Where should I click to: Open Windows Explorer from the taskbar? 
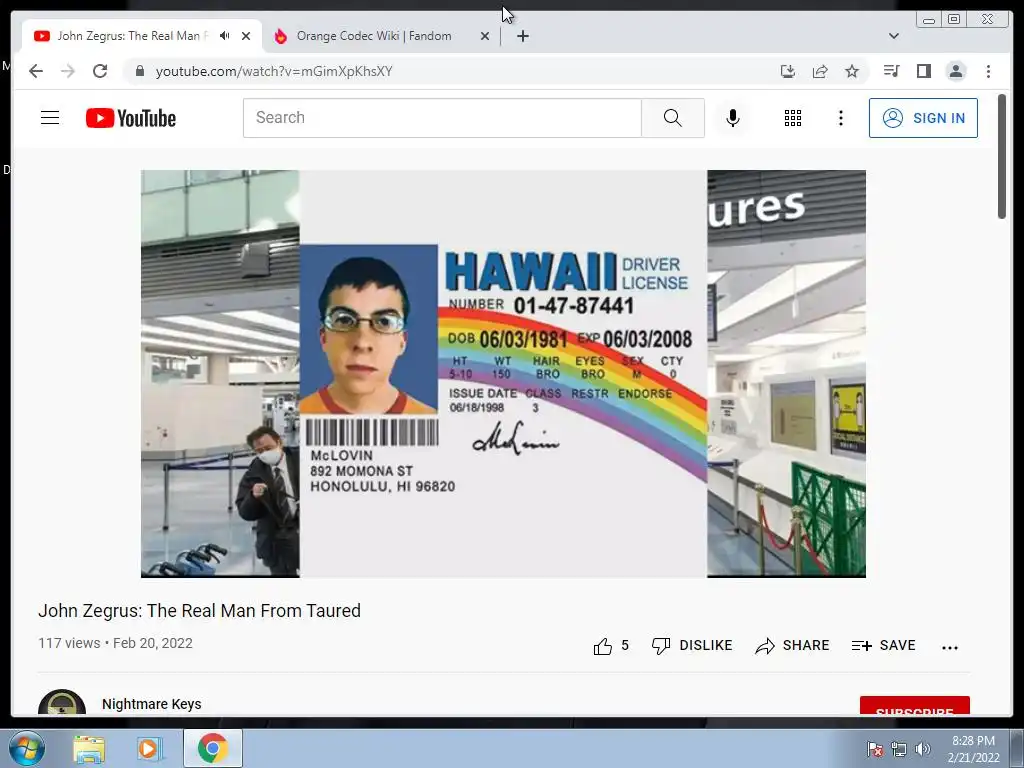(89, 748)
